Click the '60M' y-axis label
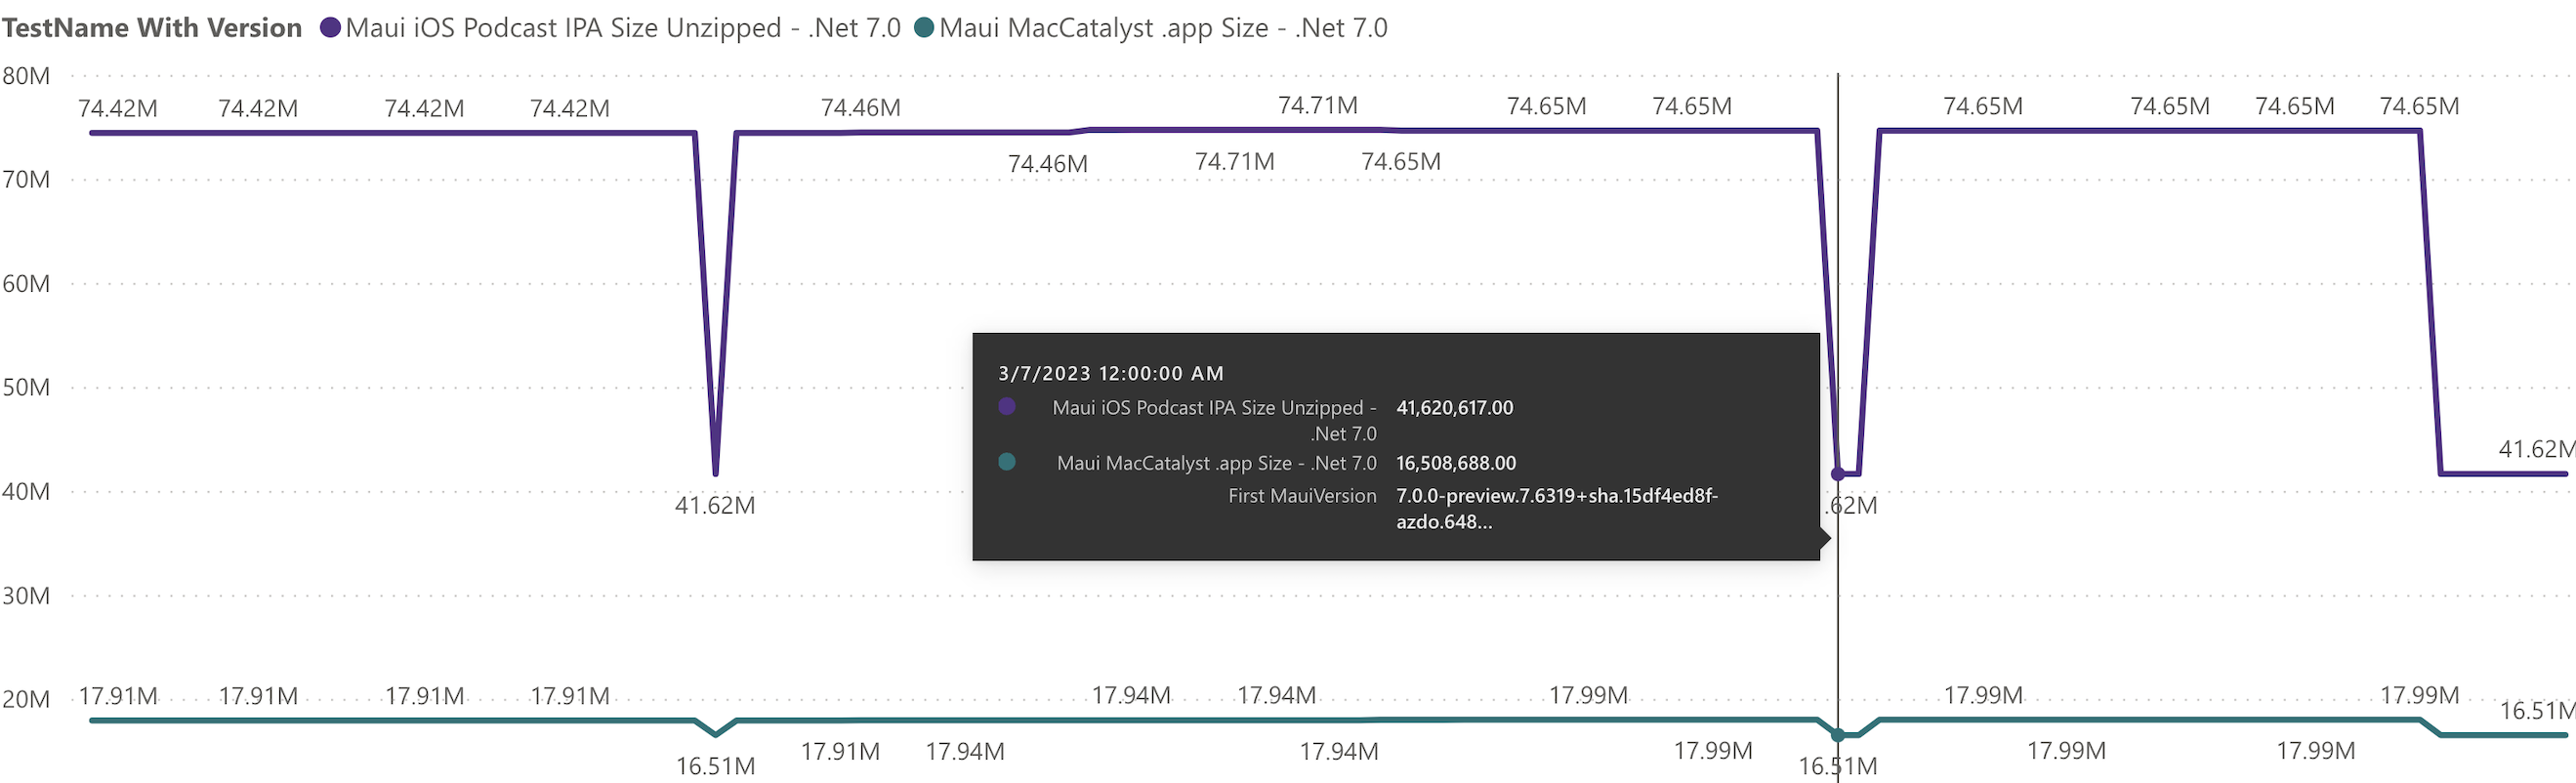The height and width of the screenshot is (783, 2576). [x=26, y=284]
